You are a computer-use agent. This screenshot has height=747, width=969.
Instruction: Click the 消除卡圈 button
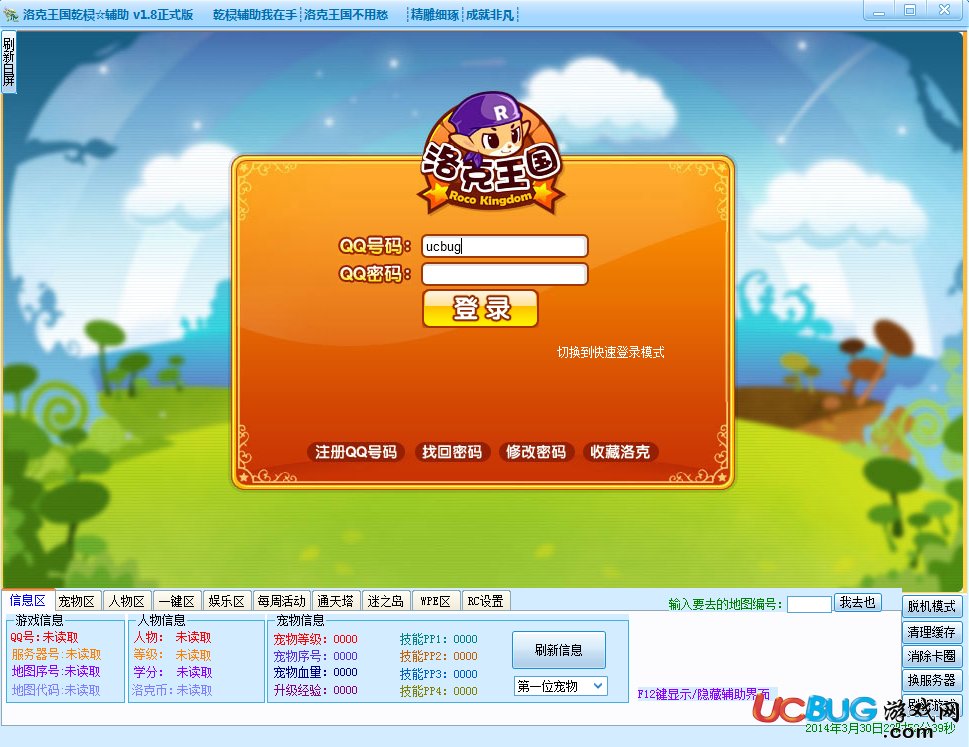tap(932, 656)
